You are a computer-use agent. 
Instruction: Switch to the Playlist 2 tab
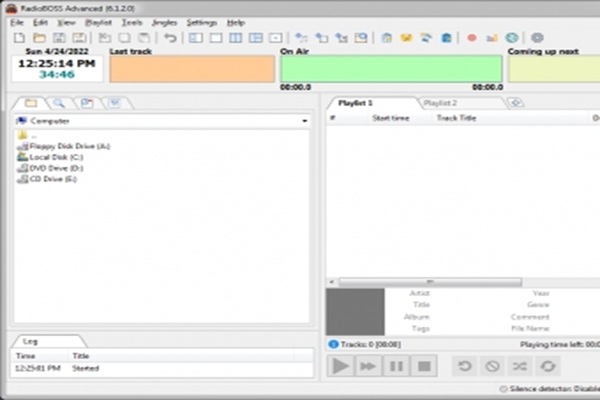pos(440,103)
